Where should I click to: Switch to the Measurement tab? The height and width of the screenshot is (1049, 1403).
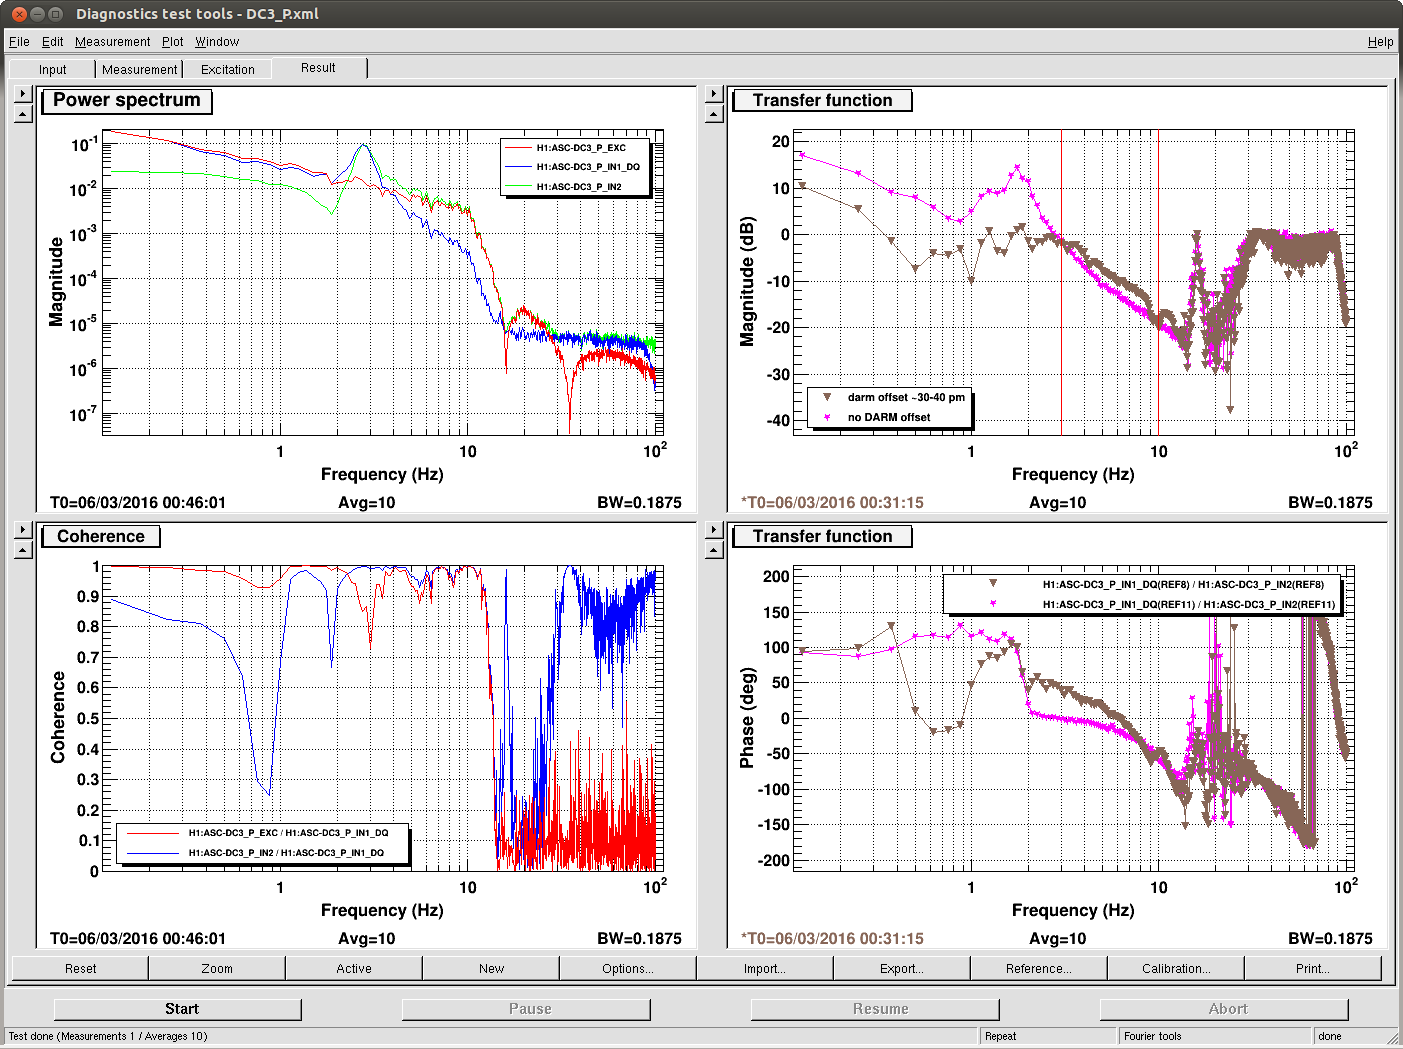coord(139,69)
